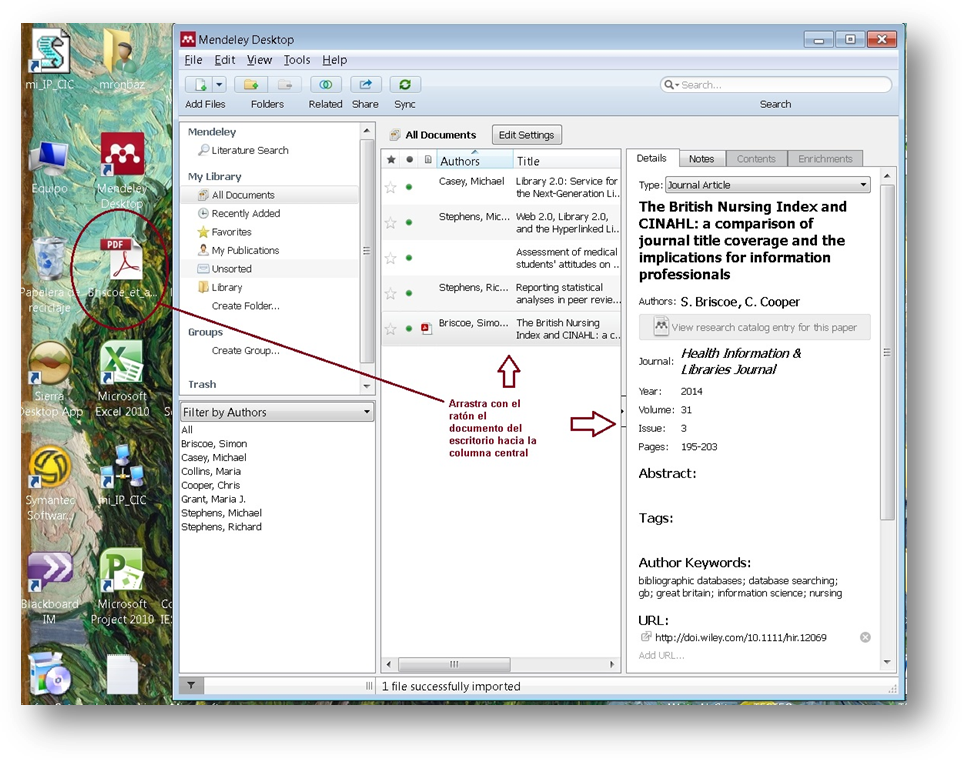The height and width of the screenshot is (760, 962).
Task: Open the Tools menu
Action: click(297, 59)
